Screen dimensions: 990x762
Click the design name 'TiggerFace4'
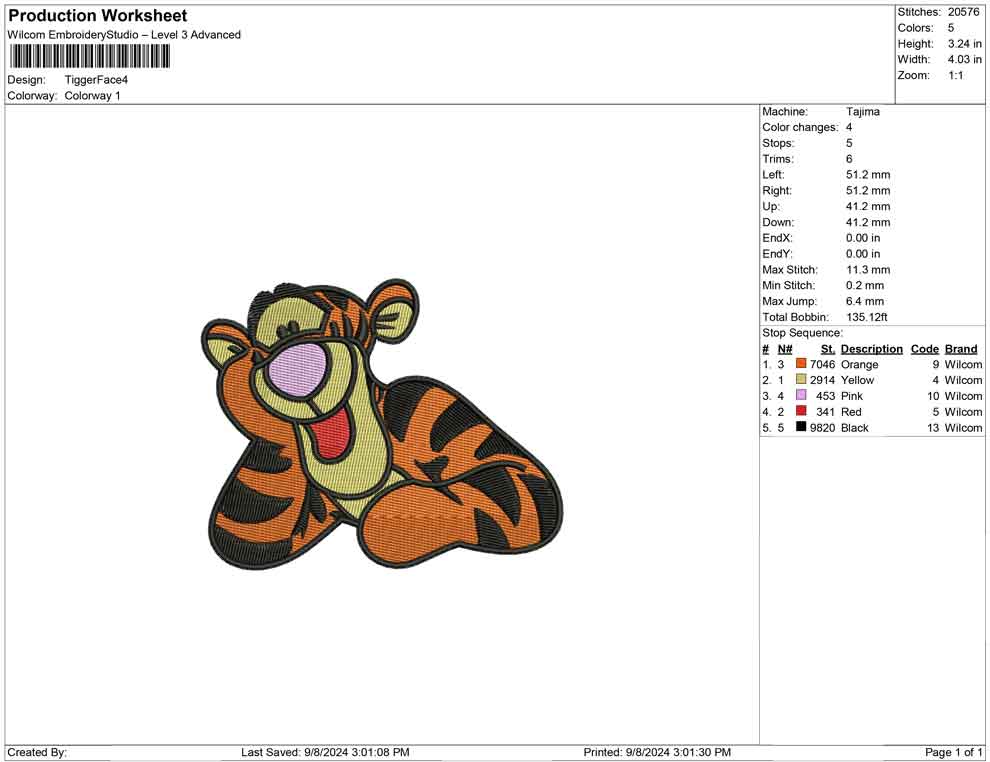(x=96, y=80)
